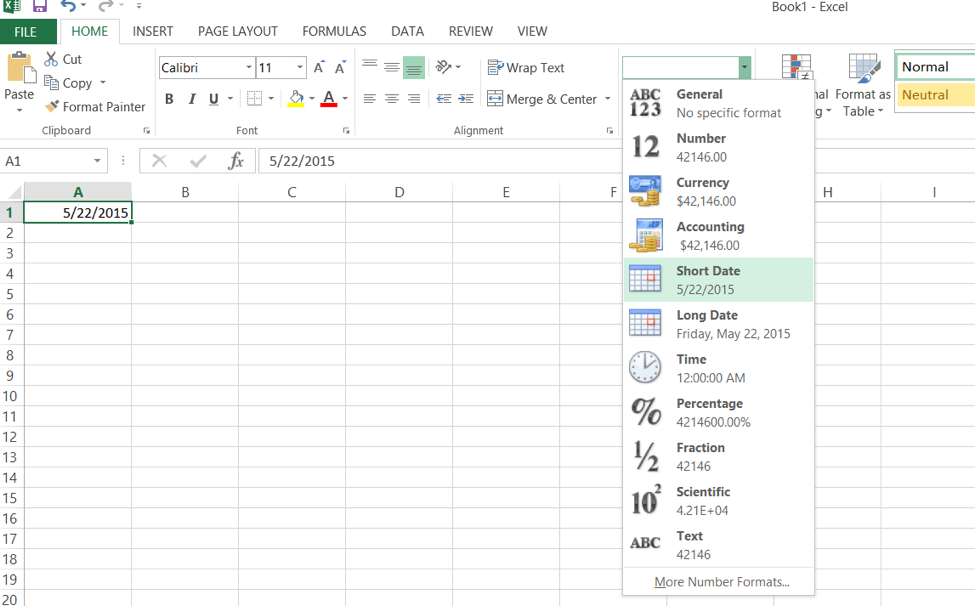975x606 pixels.
Task: Select the Center align icon
Action: point(392,98)
